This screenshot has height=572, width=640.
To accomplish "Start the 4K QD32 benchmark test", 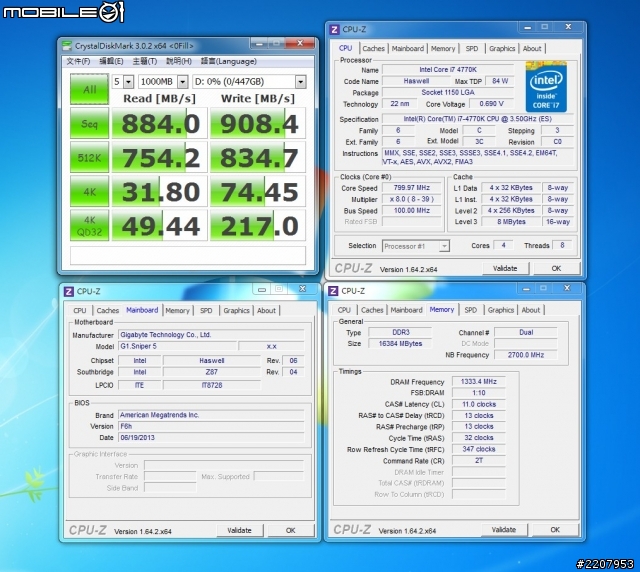I will coord(89,226).
